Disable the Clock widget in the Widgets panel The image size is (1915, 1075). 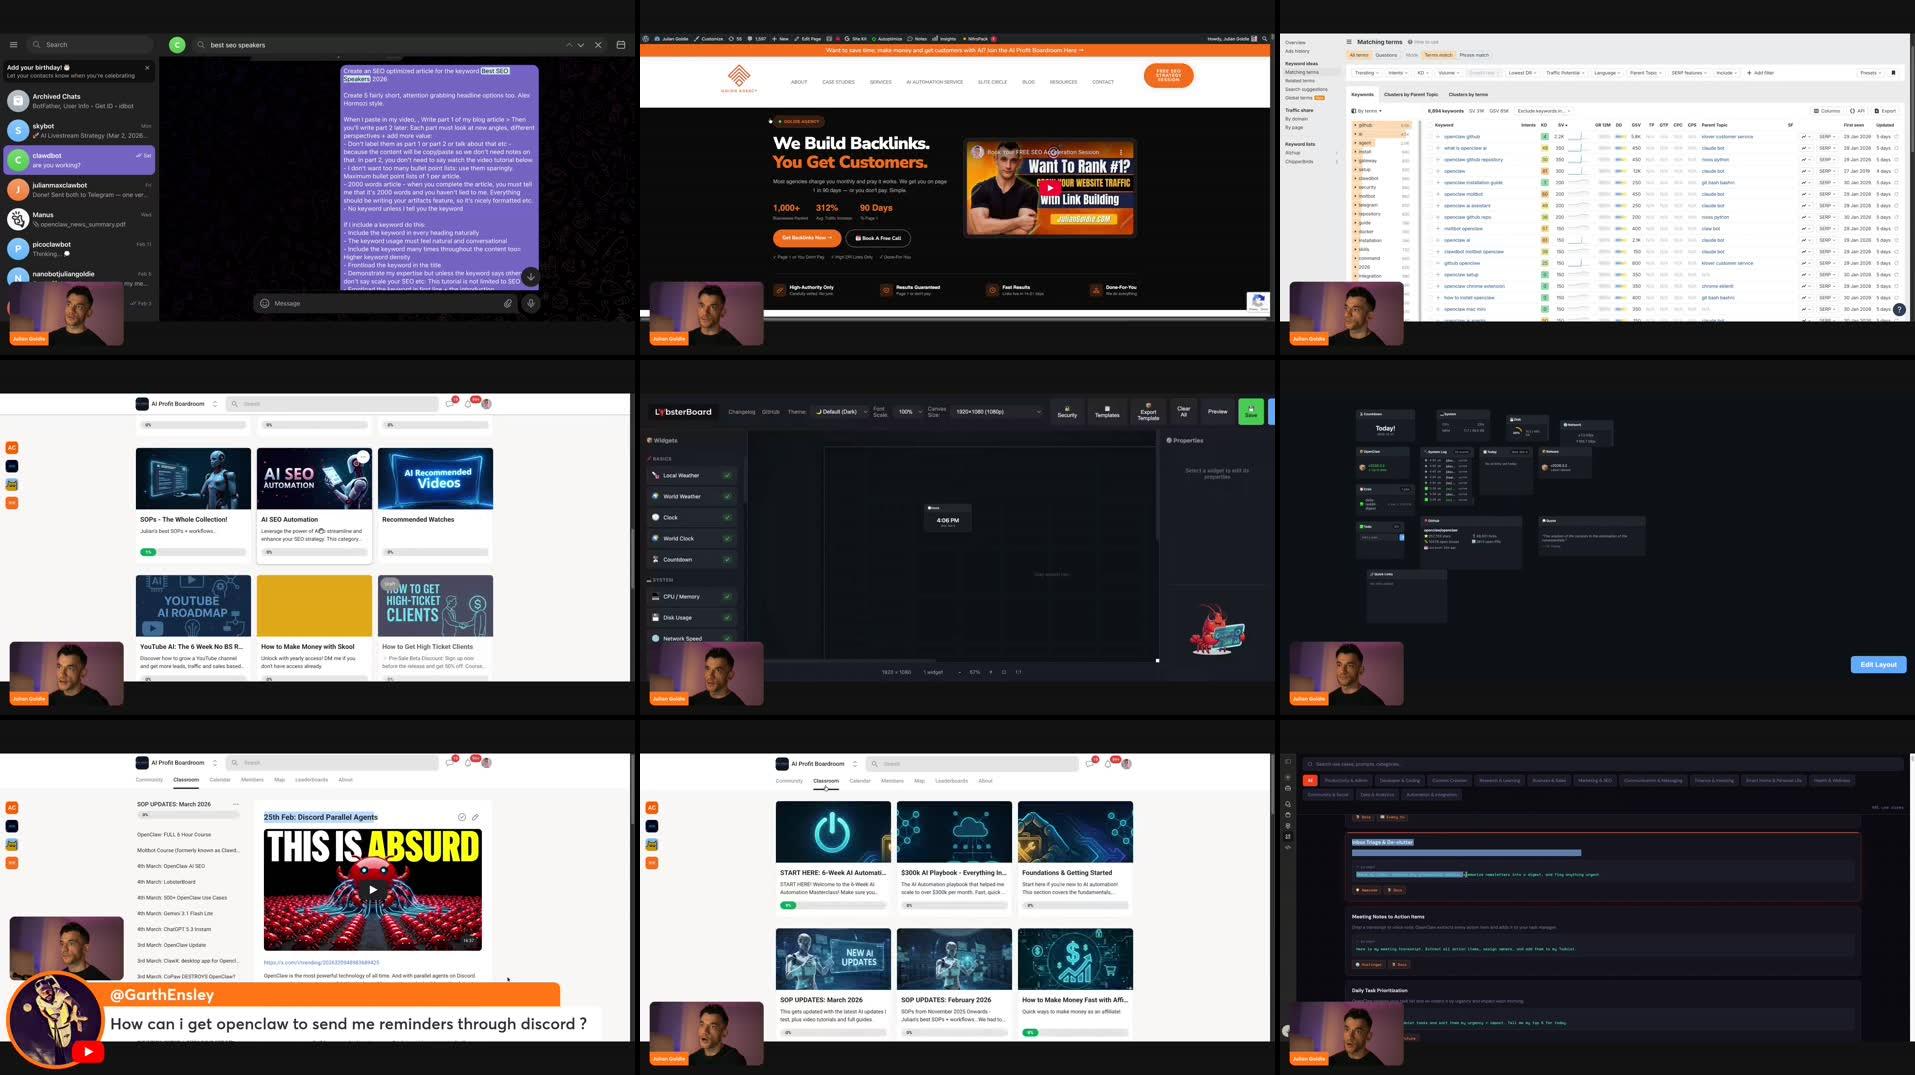(x=725, y=517)
